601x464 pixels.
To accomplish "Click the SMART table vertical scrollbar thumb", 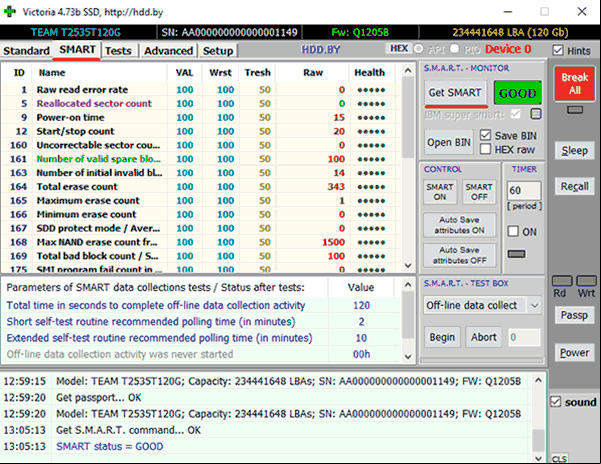I will (408, 117).
